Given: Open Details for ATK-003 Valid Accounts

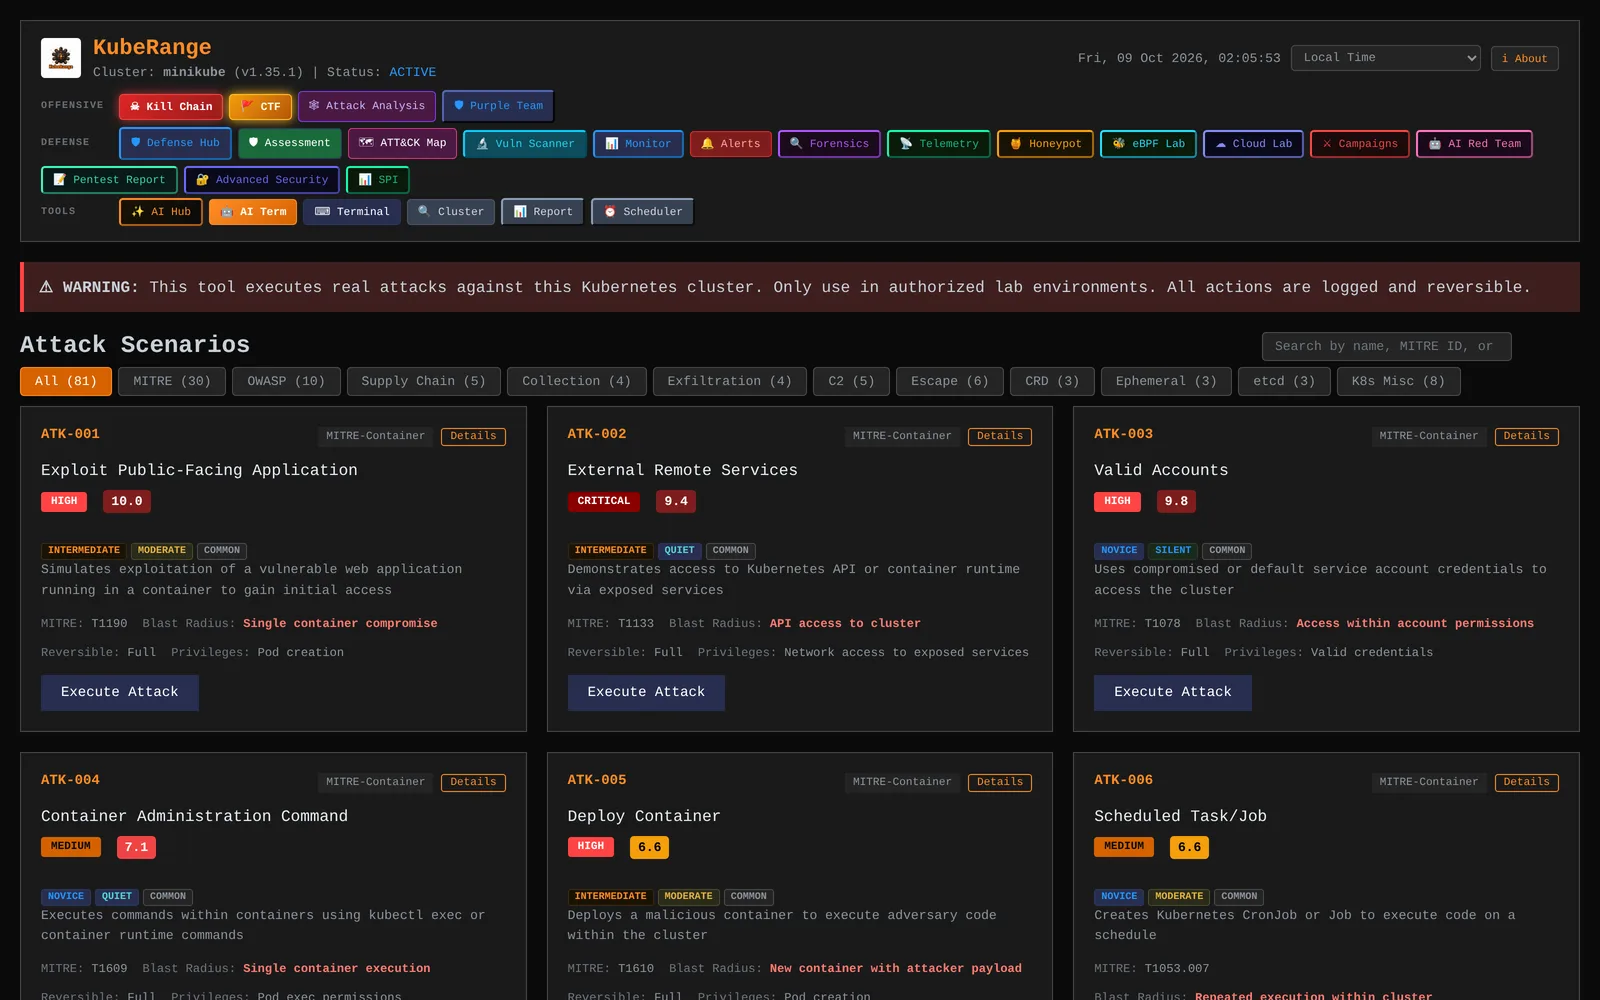Looking at the screenshot, I should click(1527, 437).
